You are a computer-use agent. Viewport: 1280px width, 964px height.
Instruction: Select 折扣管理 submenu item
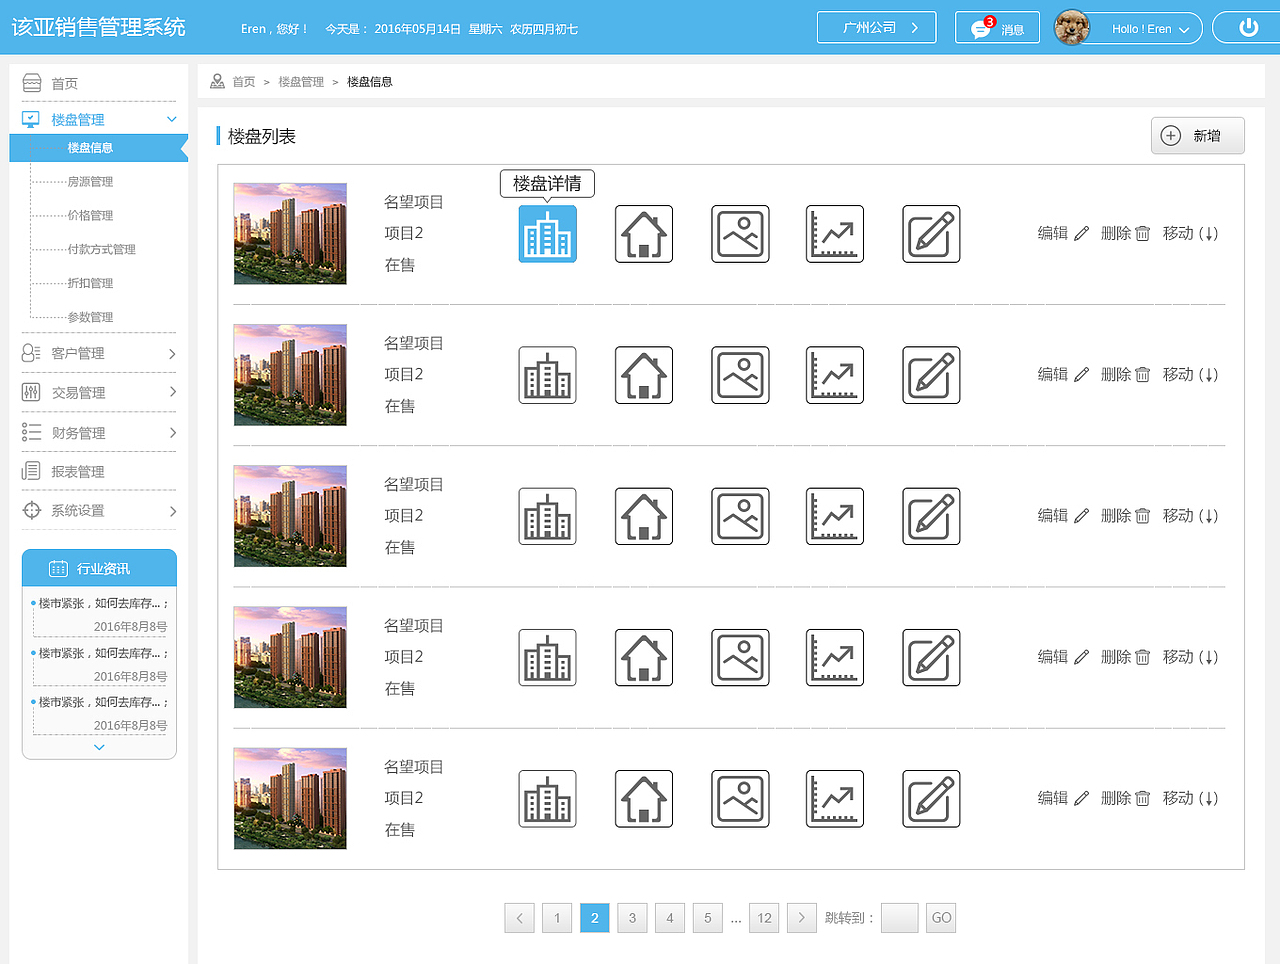[x=90, y=284]
